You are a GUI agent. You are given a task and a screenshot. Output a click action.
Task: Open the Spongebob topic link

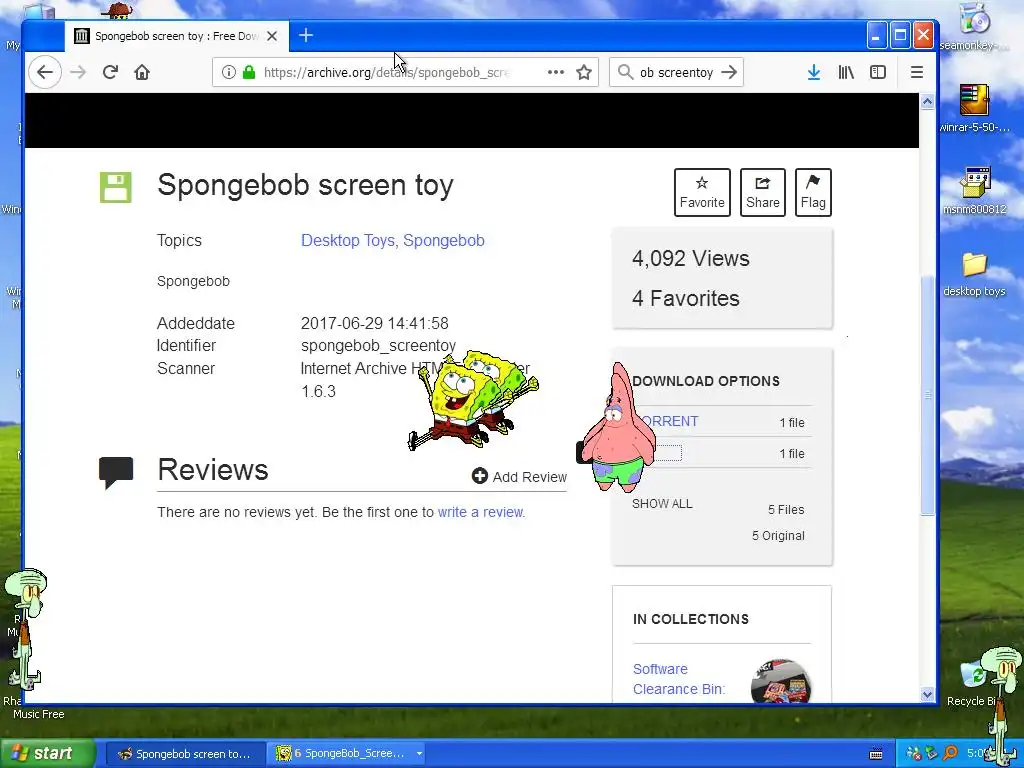(443, 240)
